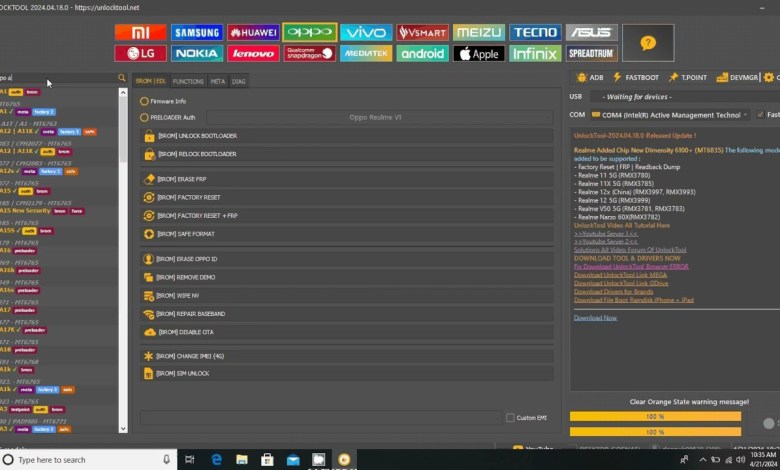Viewport: 780px width, 470px height.
Task: Enable the Custom EMI checkbox
Action: click(x=510, y=418)
